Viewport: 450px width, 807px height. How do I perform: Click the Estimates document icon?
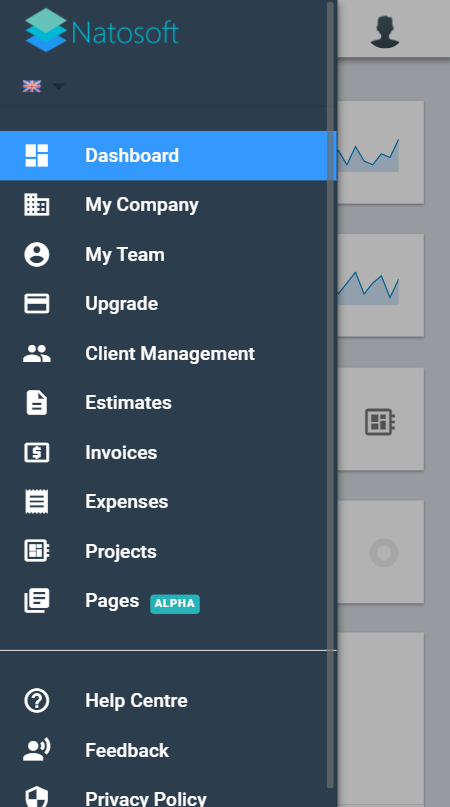[x=37, y=402]
